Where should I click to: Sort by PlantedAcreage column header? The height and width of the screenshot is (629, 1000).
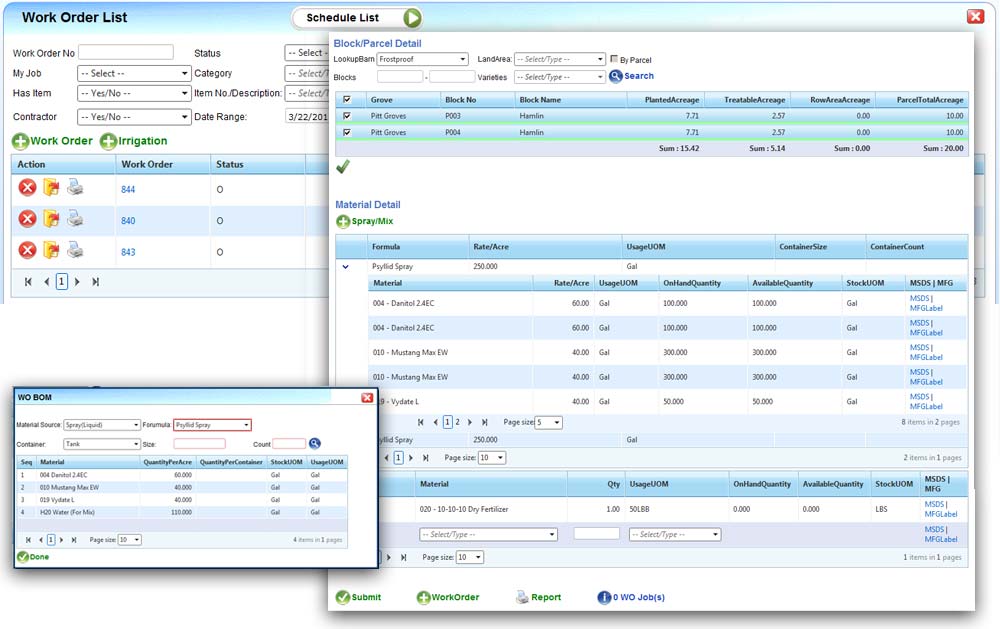(672, 100)
